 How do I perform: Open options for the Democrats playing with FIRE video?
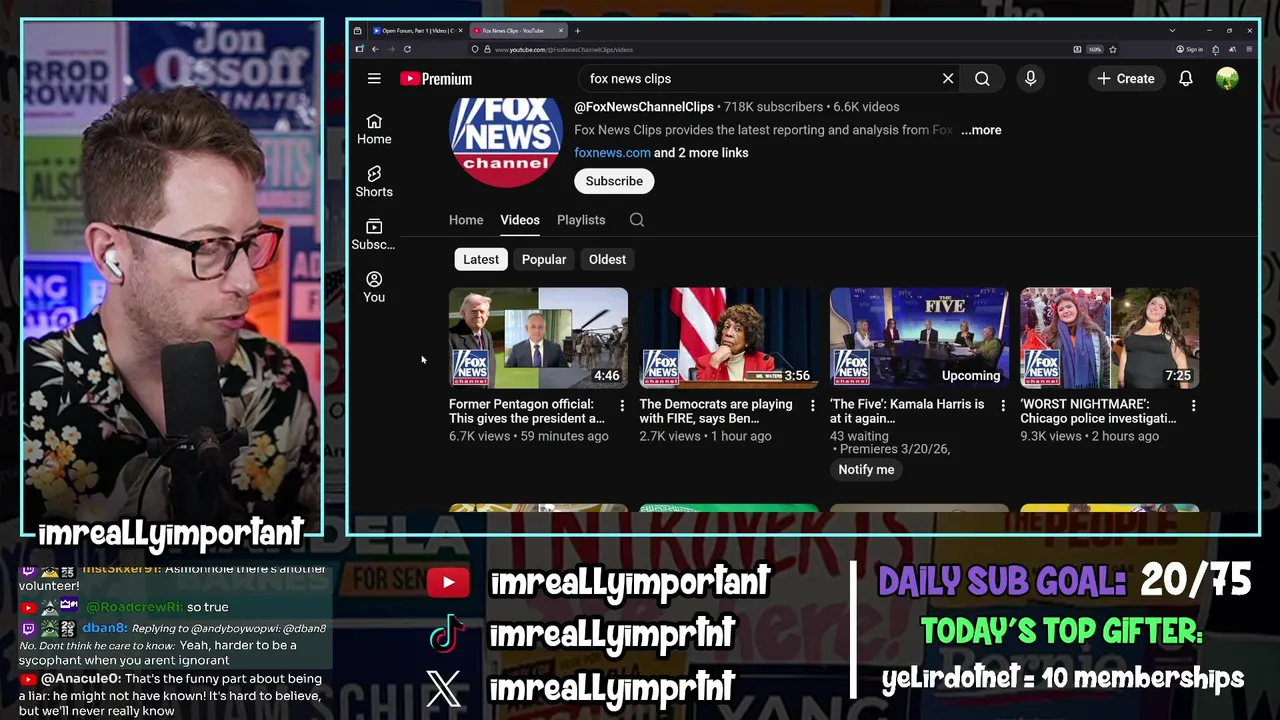coord(812,405)
